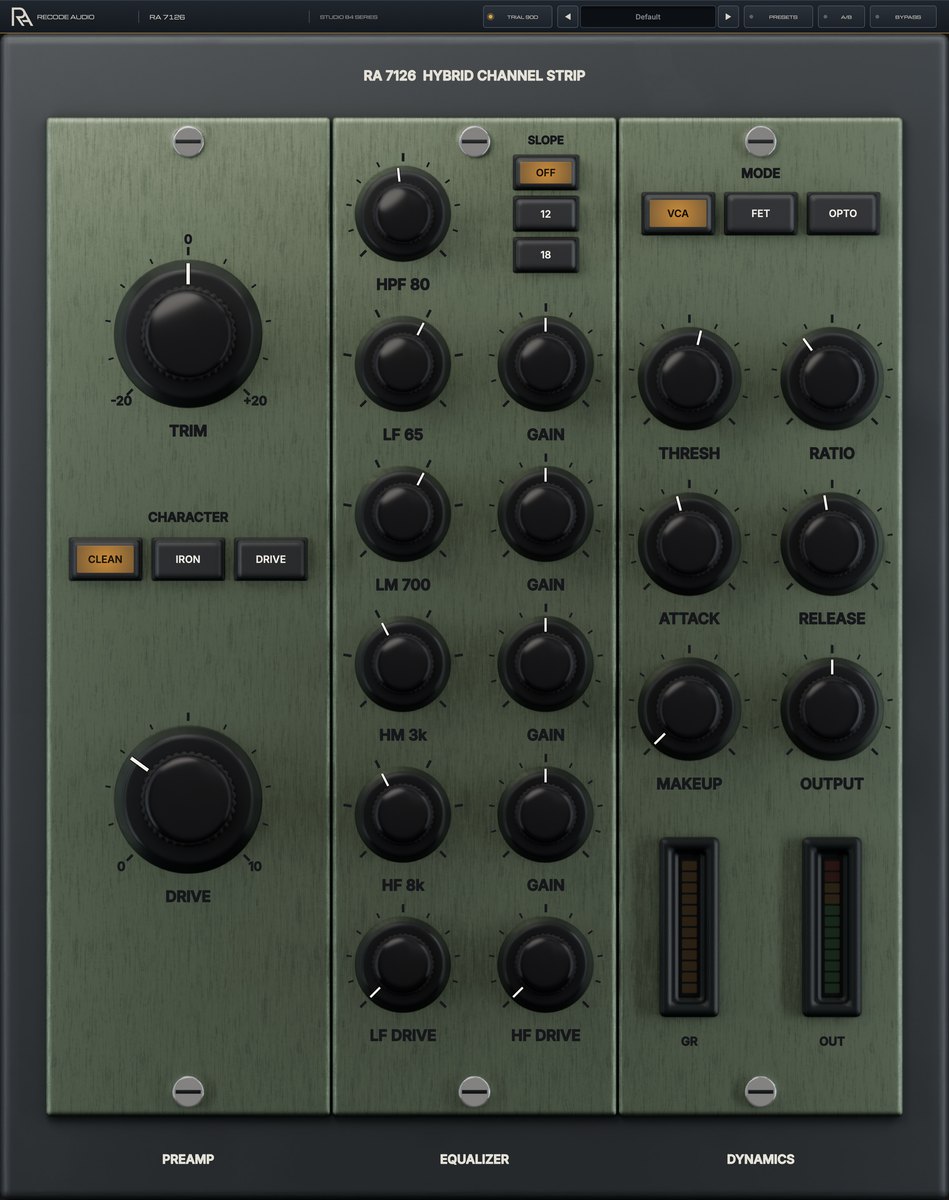Click the RATIO knob
This screenshot has width=949, height=1200.
(832, 378)
